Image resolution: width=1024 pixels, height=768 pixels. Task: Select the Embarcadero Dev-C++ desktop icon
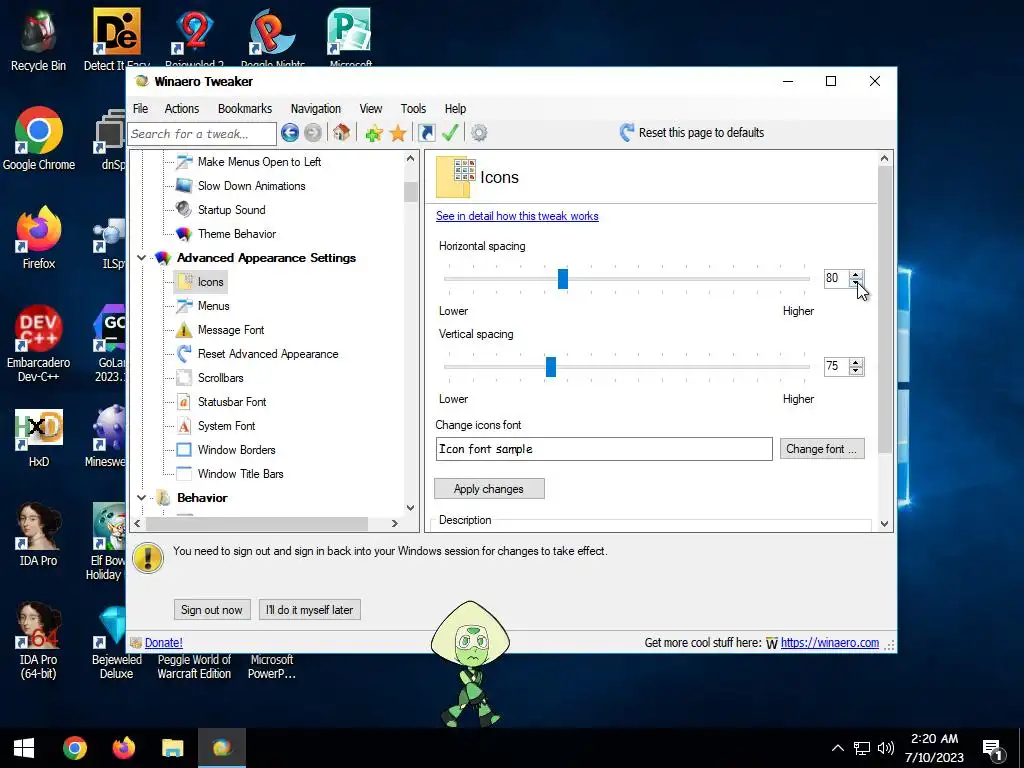39,344
